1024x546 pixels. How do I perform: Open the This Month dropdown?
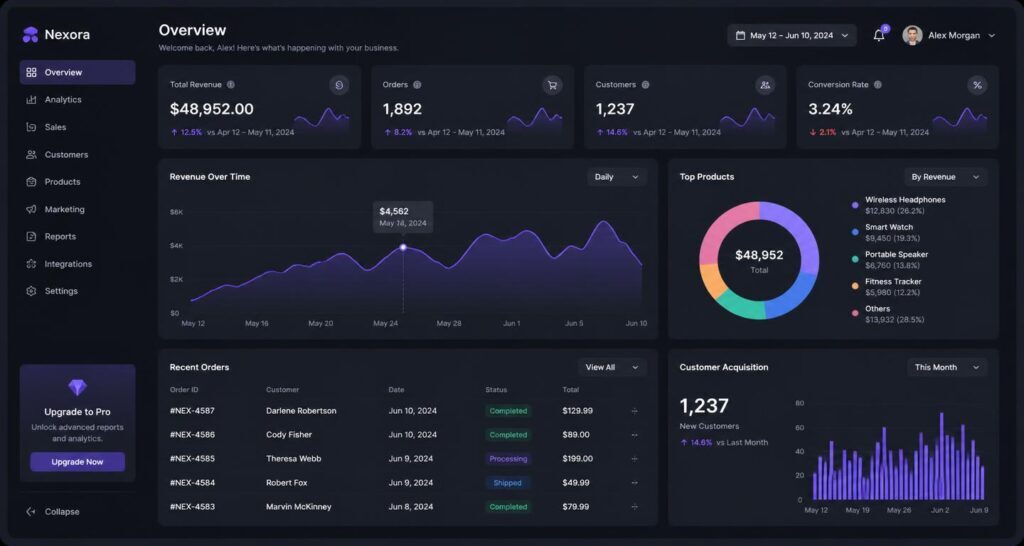947,368
